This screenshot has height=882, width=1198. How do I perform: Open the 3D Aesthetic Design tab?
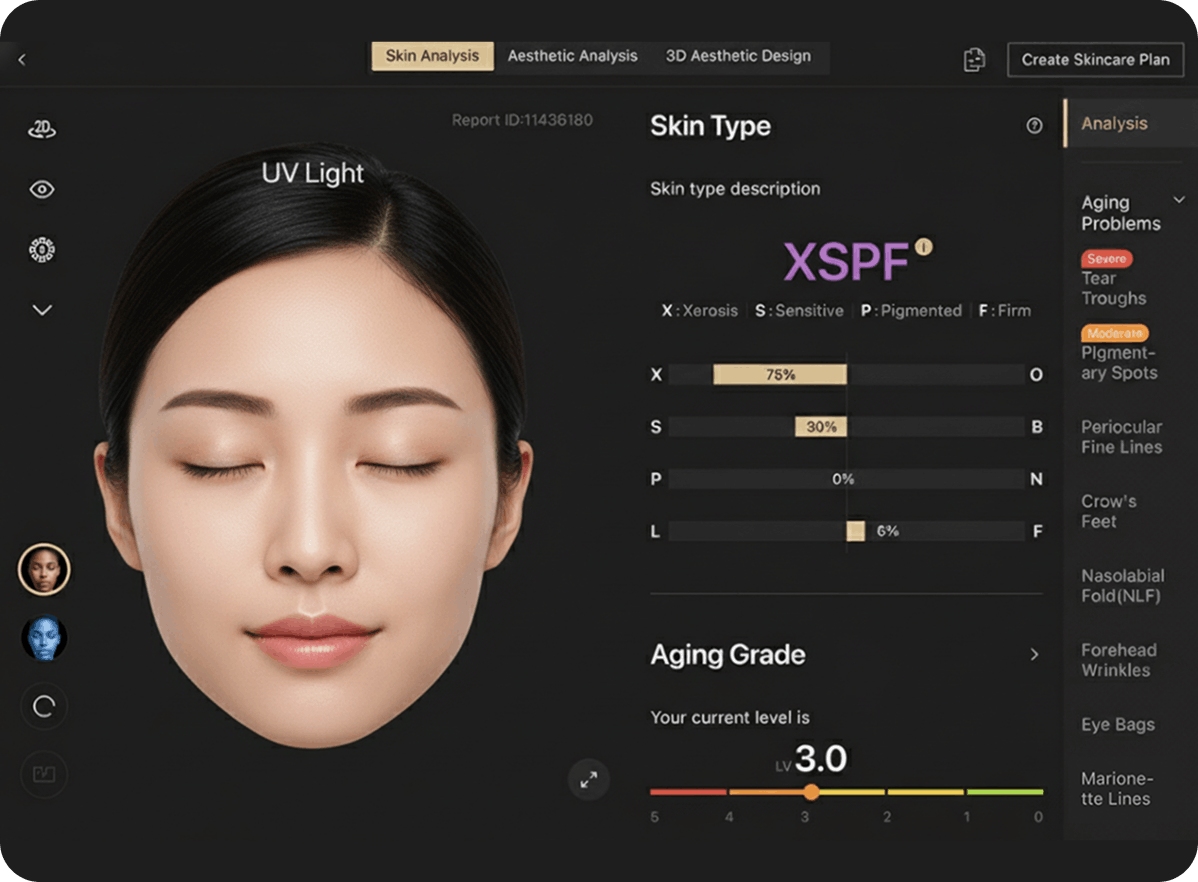pos(740,56)
